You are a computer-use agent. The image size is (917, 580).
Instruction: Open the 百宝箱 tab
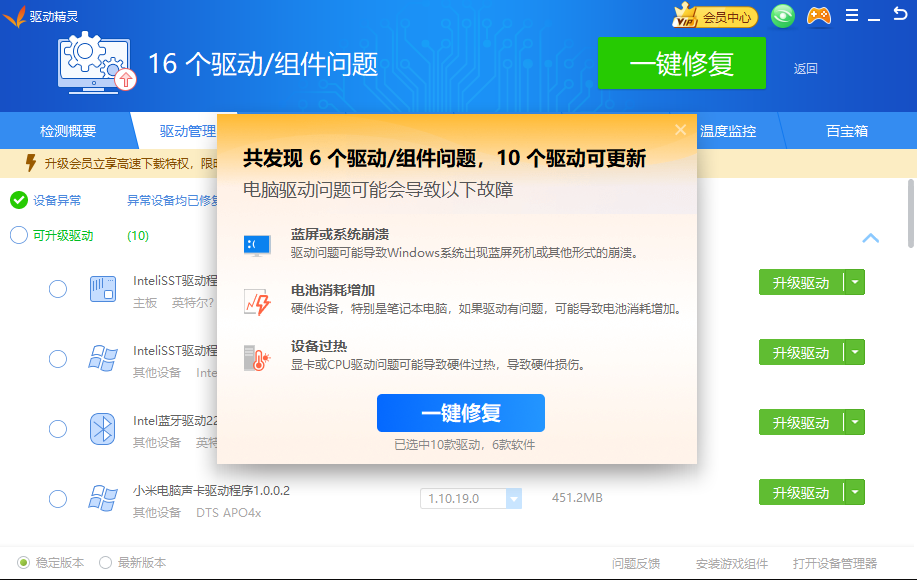click(x=846, y=131)
